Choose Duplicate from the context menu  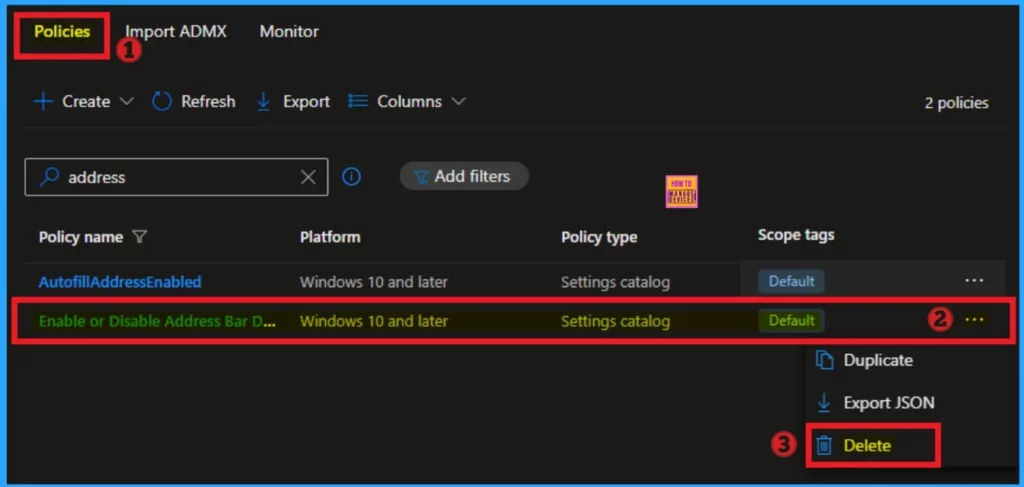(x=878, y=360)
